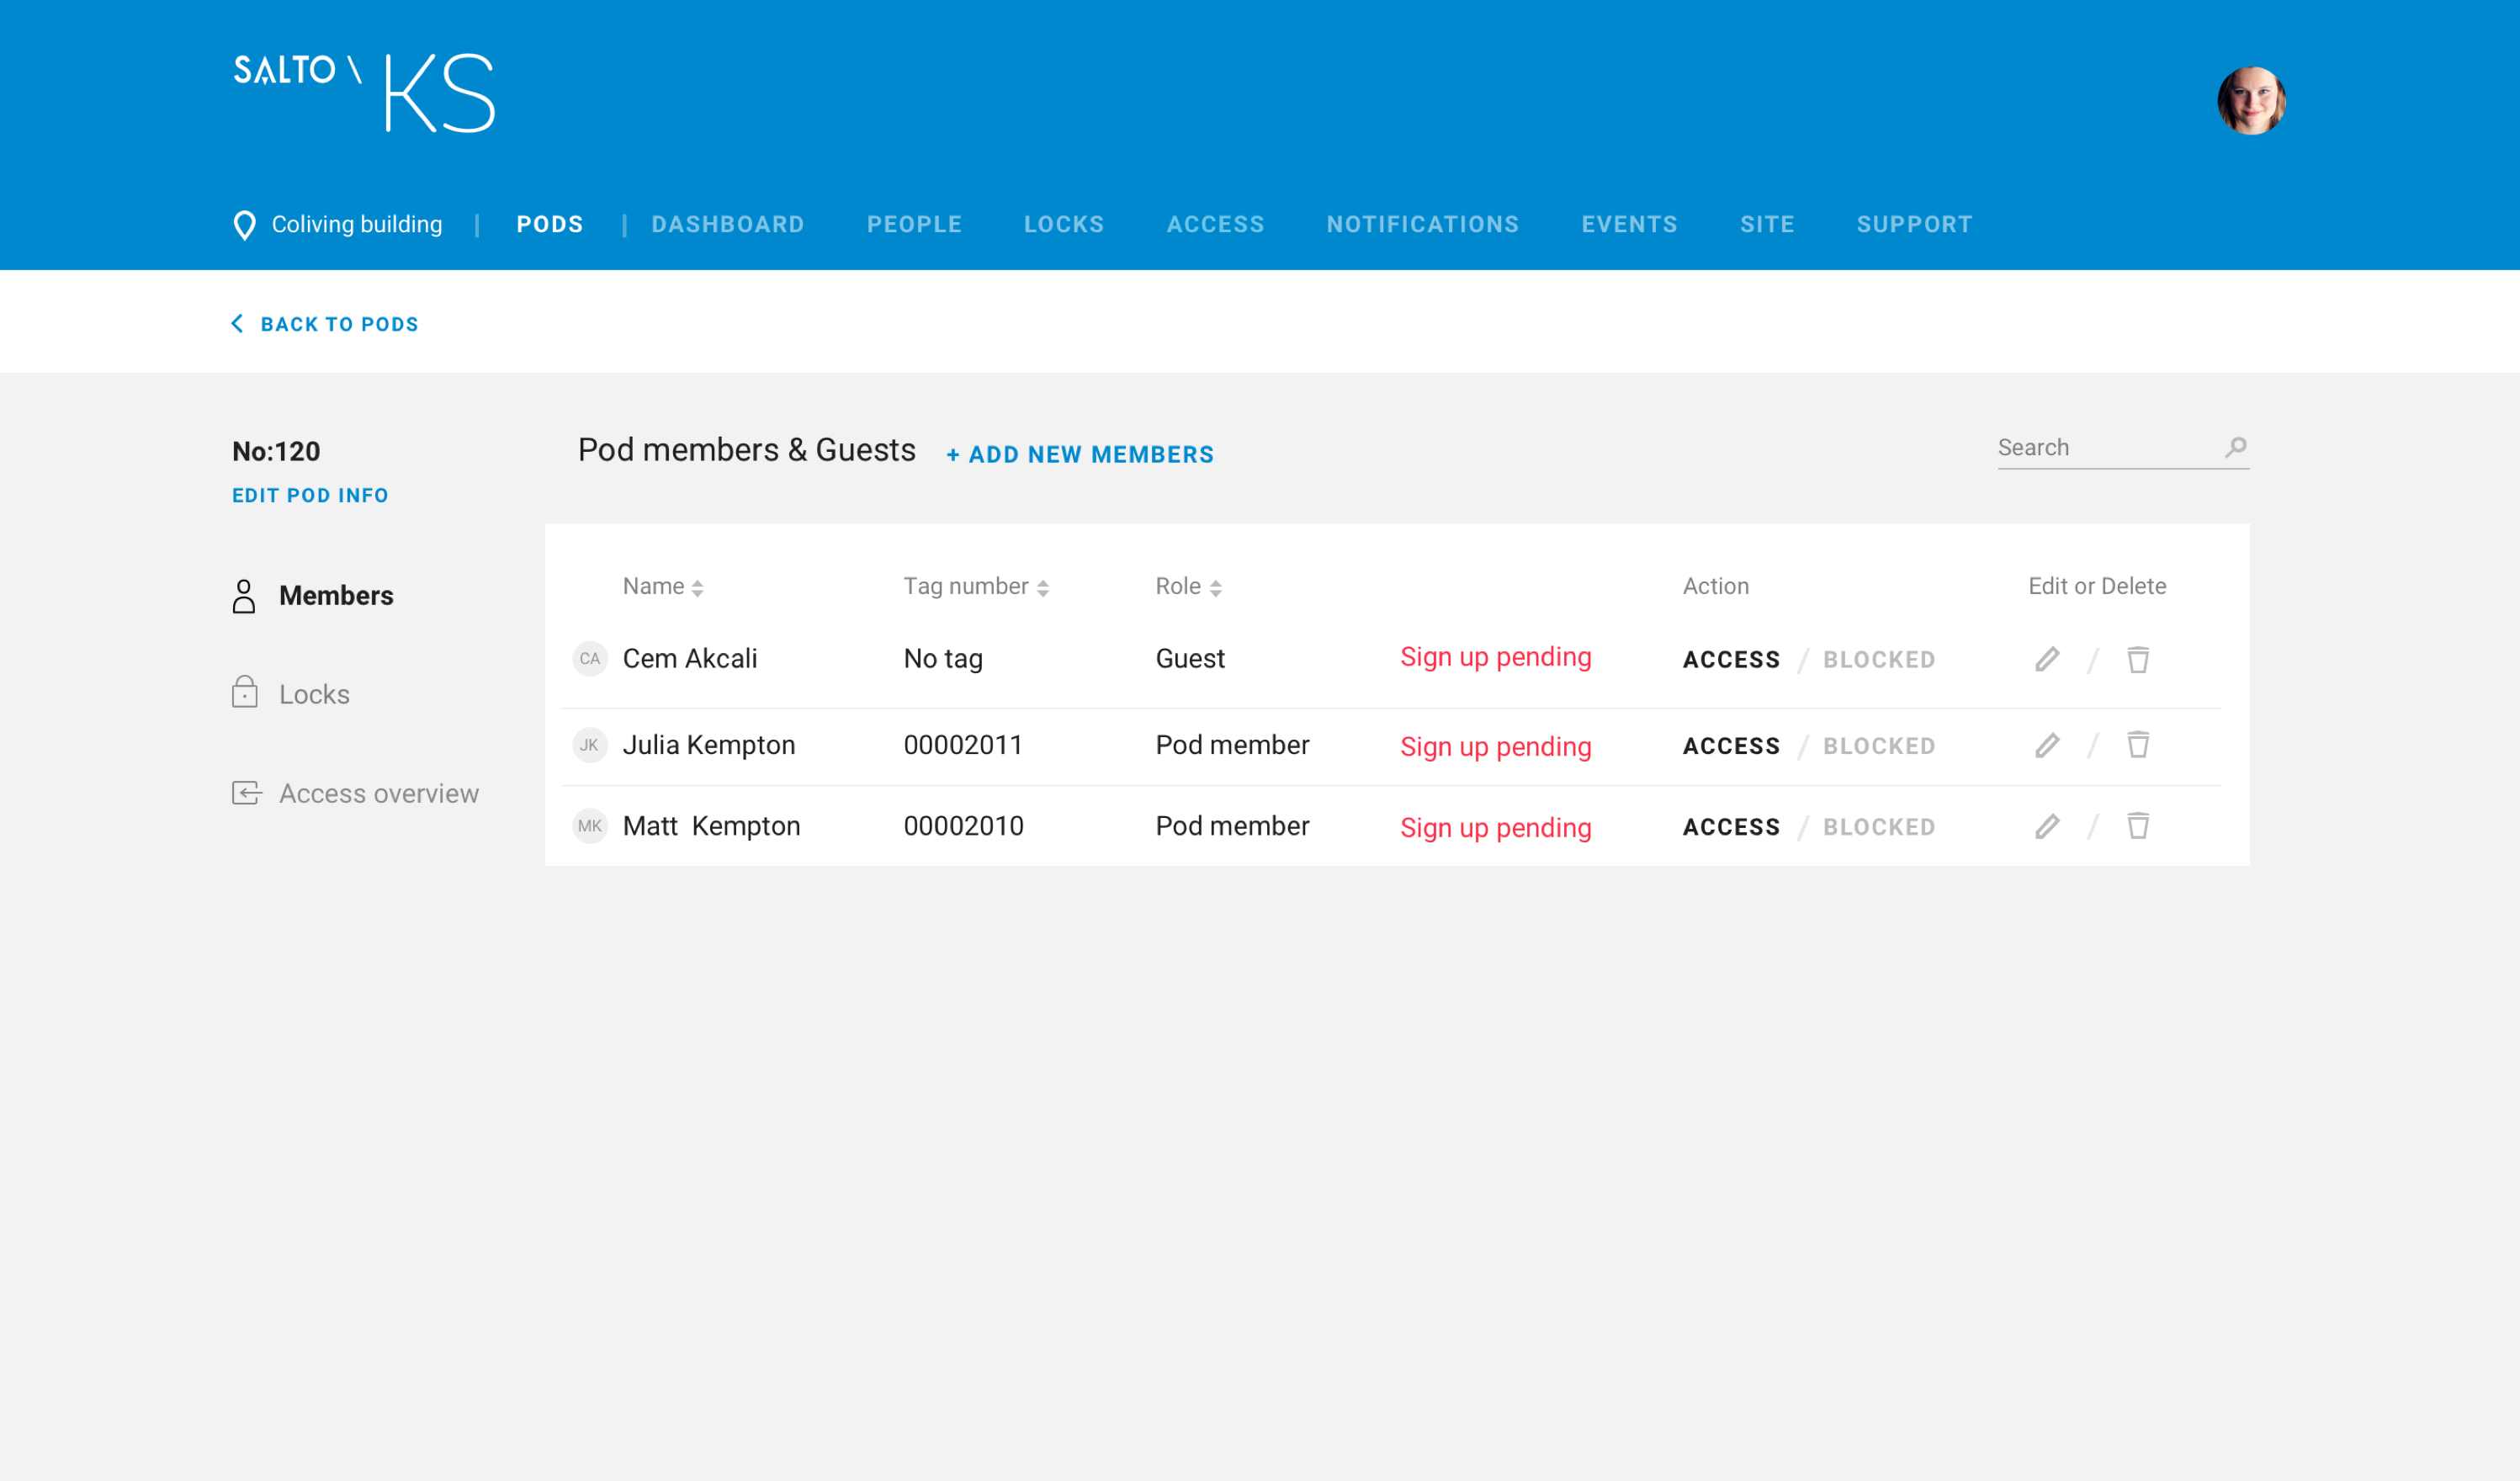Image resolution: width=2520 pixels, height=1481 pixels.
Task: Edit Matt Kempton with the pencil icon
Action: pos(2047,826)
